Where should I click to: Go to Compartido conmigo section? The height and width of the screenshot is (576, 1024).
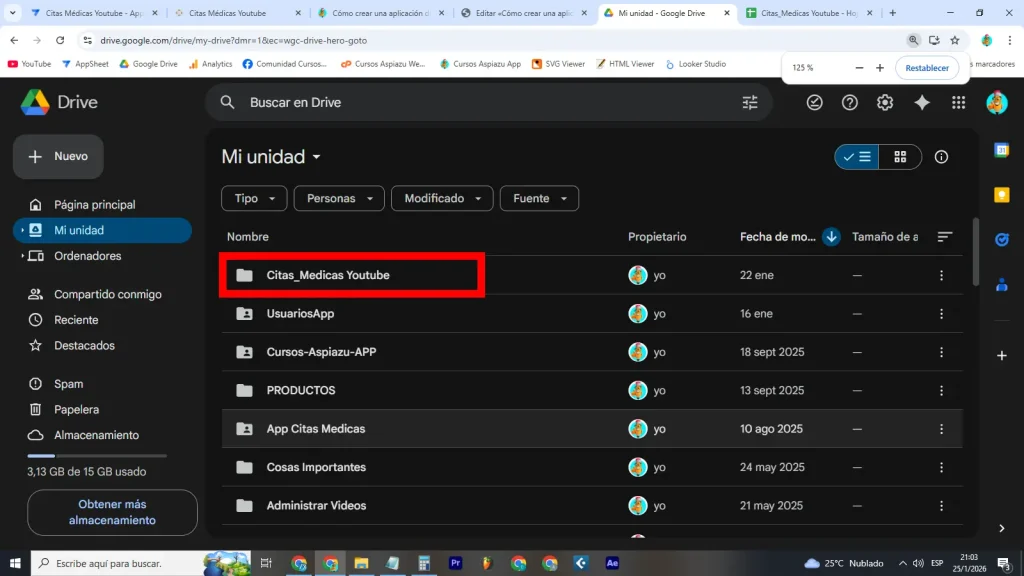107,294
